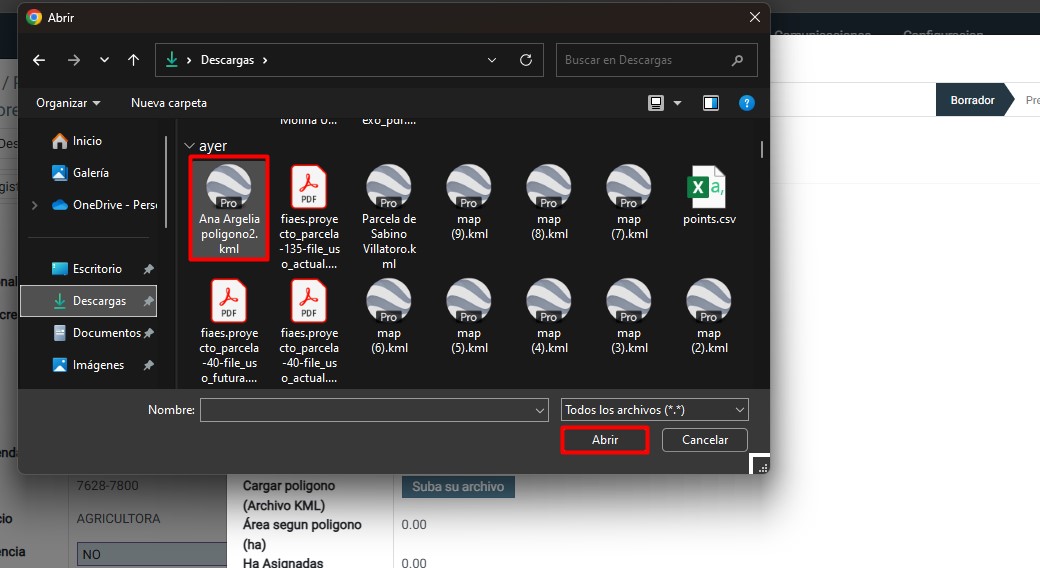Select Ana Argelia poligono2.kml file

tap(229, 209)
